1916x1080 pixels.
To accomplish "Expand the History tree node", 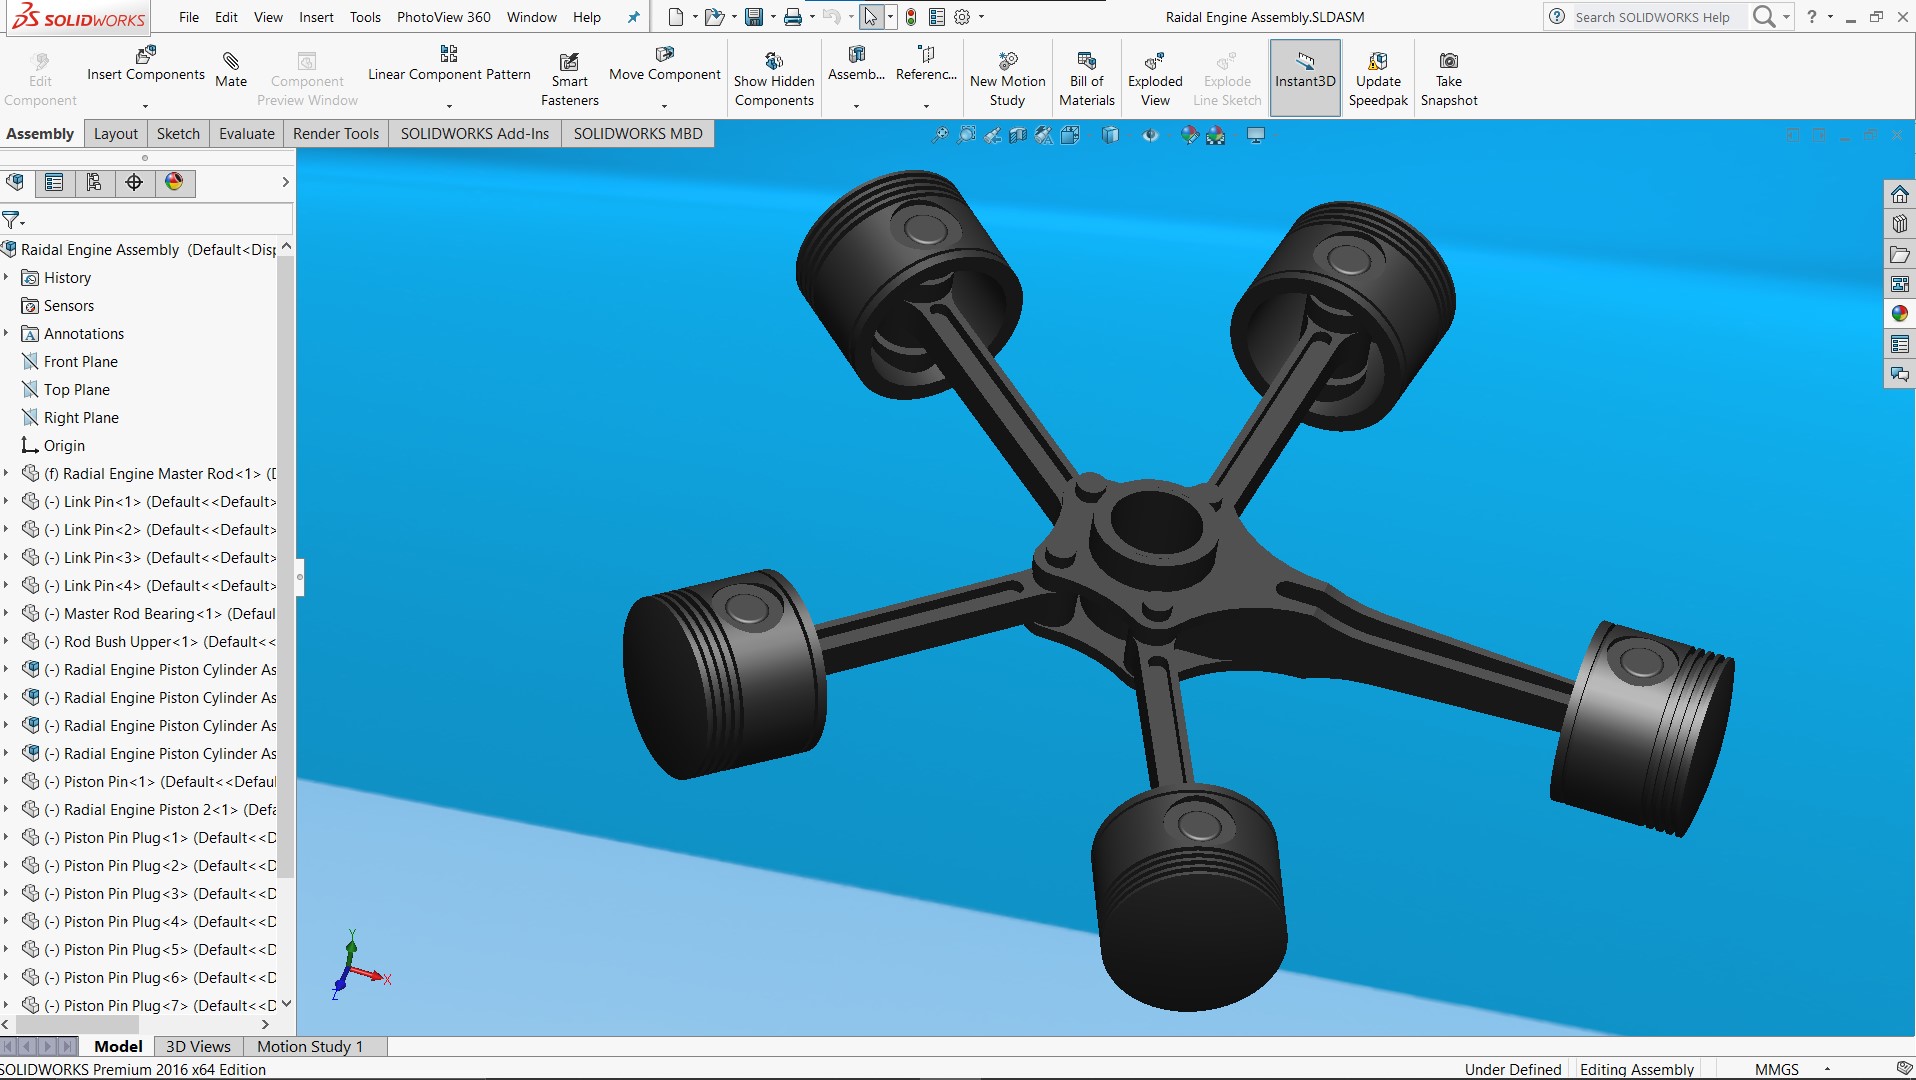I will pyautogui.click(x=6, y=277).
